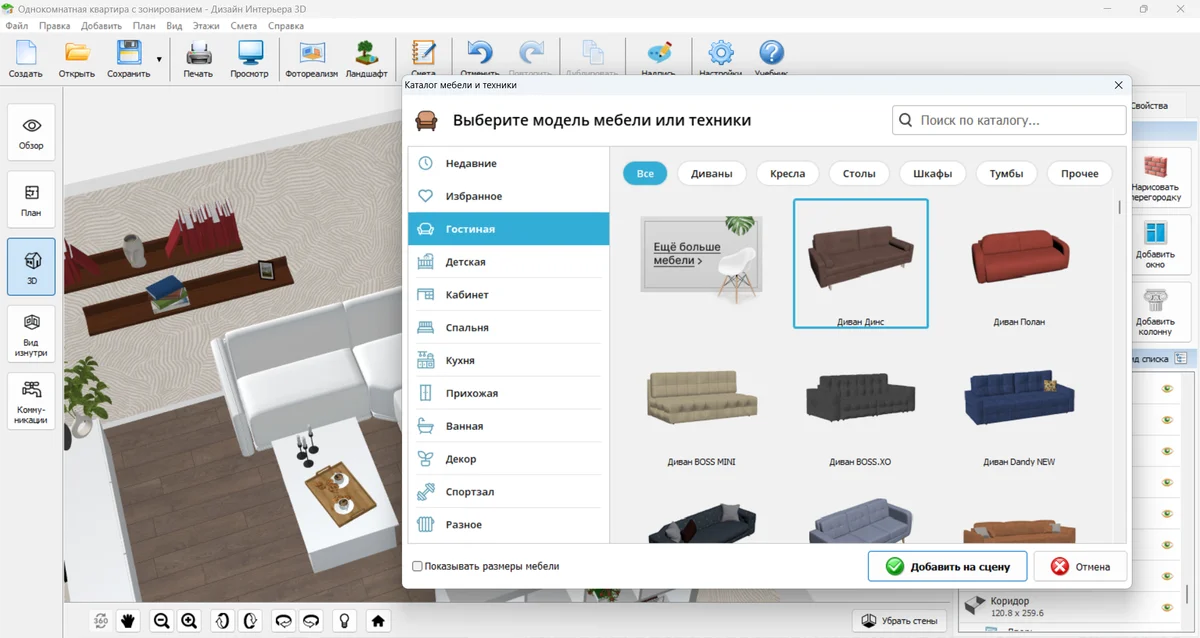The image size is (1200, 638).
Task: Toggle the topmost eye icon in object list
Action: [x=1166, y=389]
